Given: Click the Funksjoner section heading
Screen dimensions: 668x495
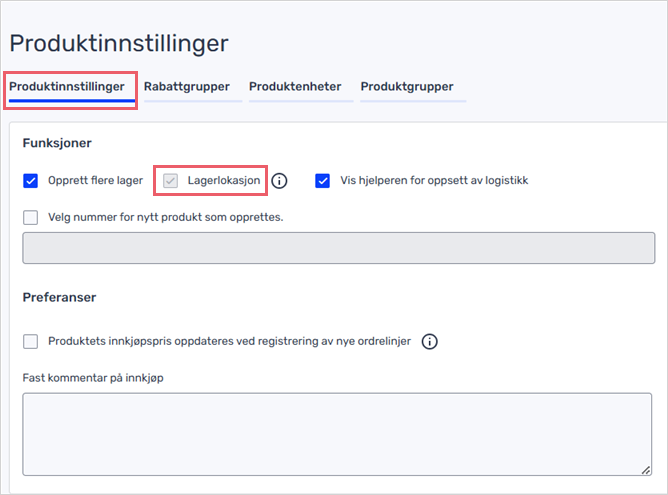Looking at the screenshot, I should (x=57, y=143).
